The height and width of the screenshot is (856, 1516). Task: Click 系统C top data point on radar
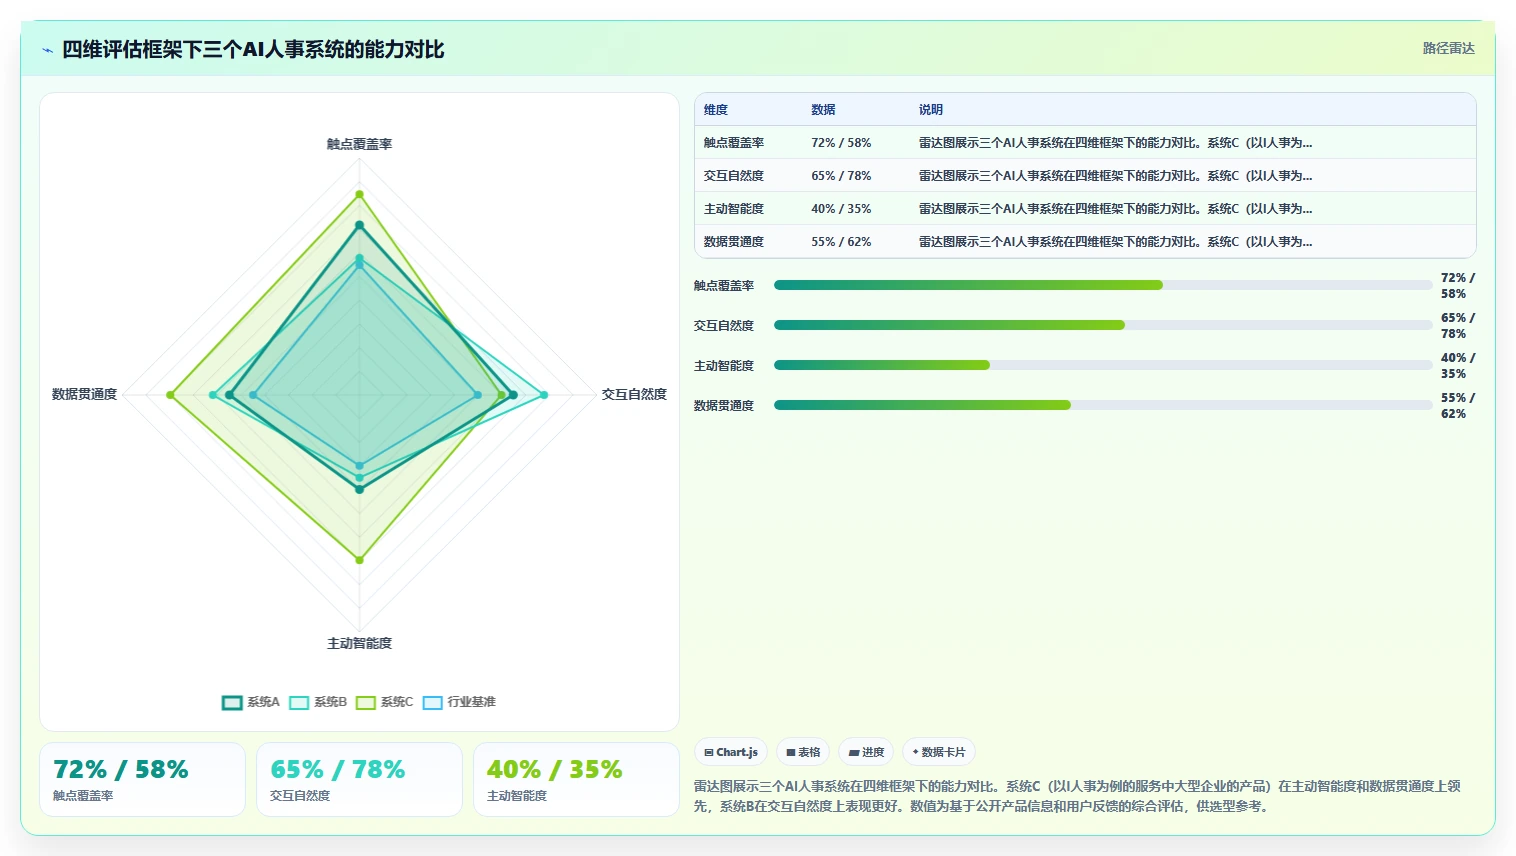click(x=359, y=194)
